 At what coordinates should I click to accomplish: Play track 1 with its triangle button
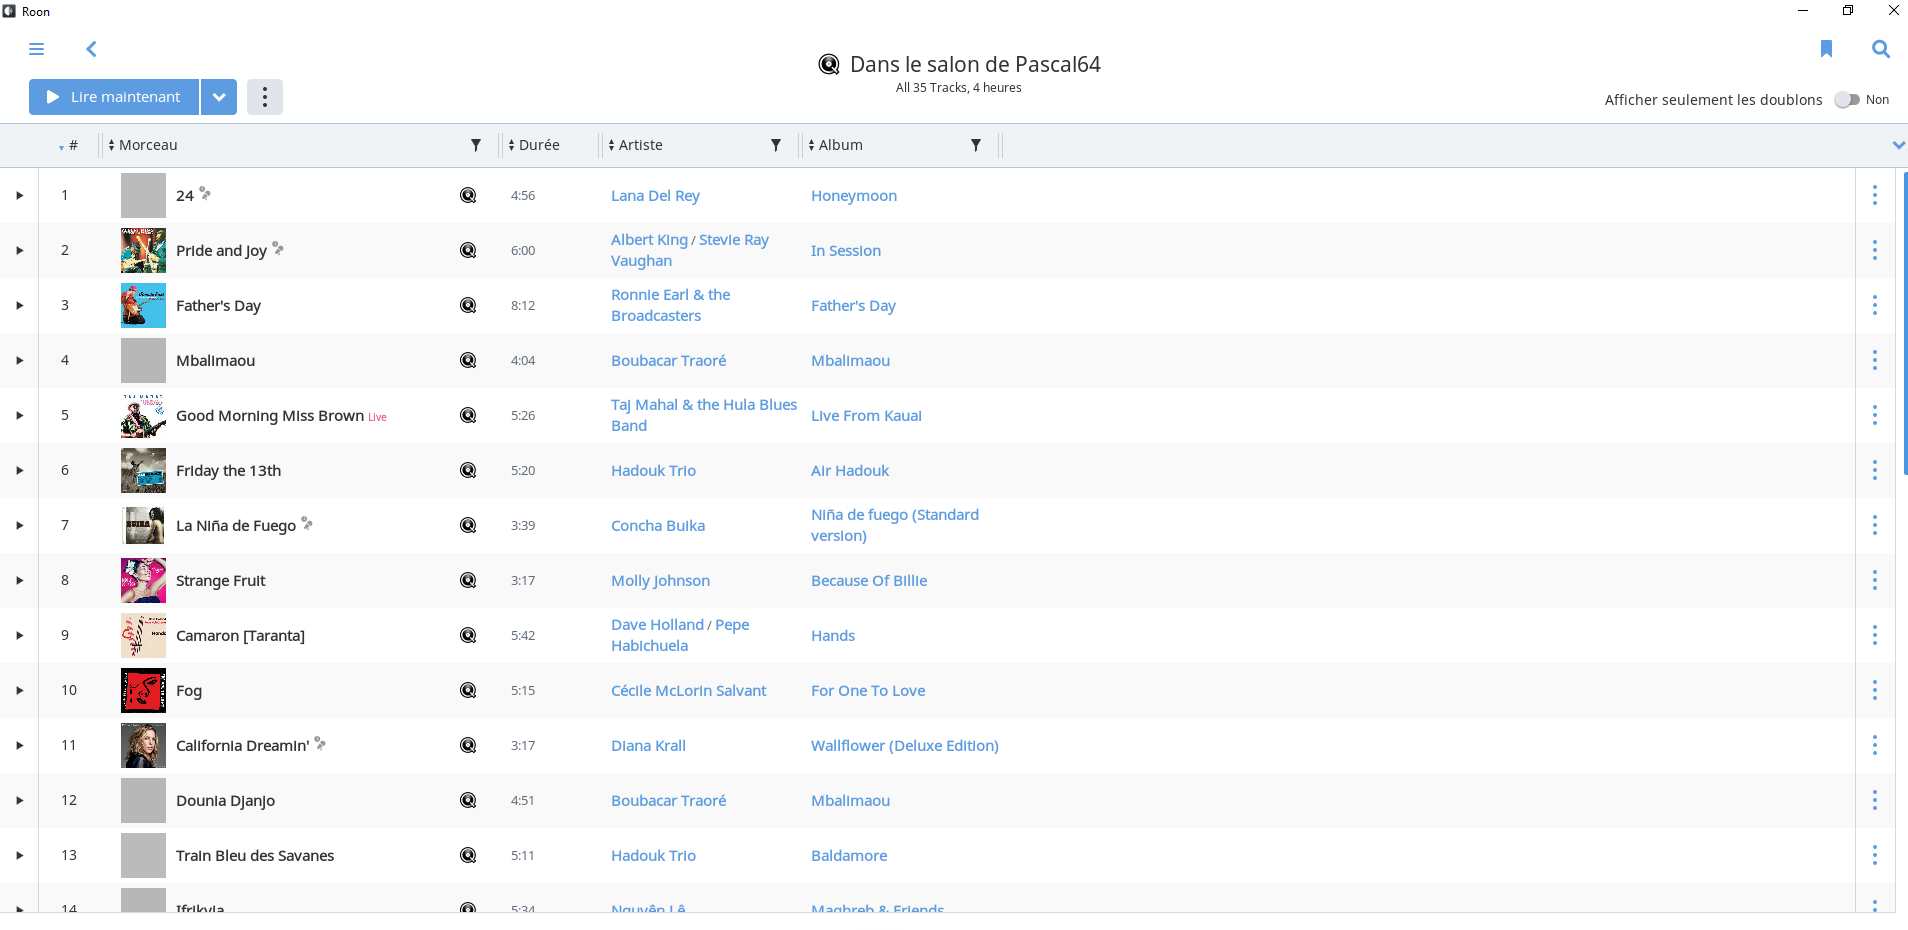pos(19,195)
